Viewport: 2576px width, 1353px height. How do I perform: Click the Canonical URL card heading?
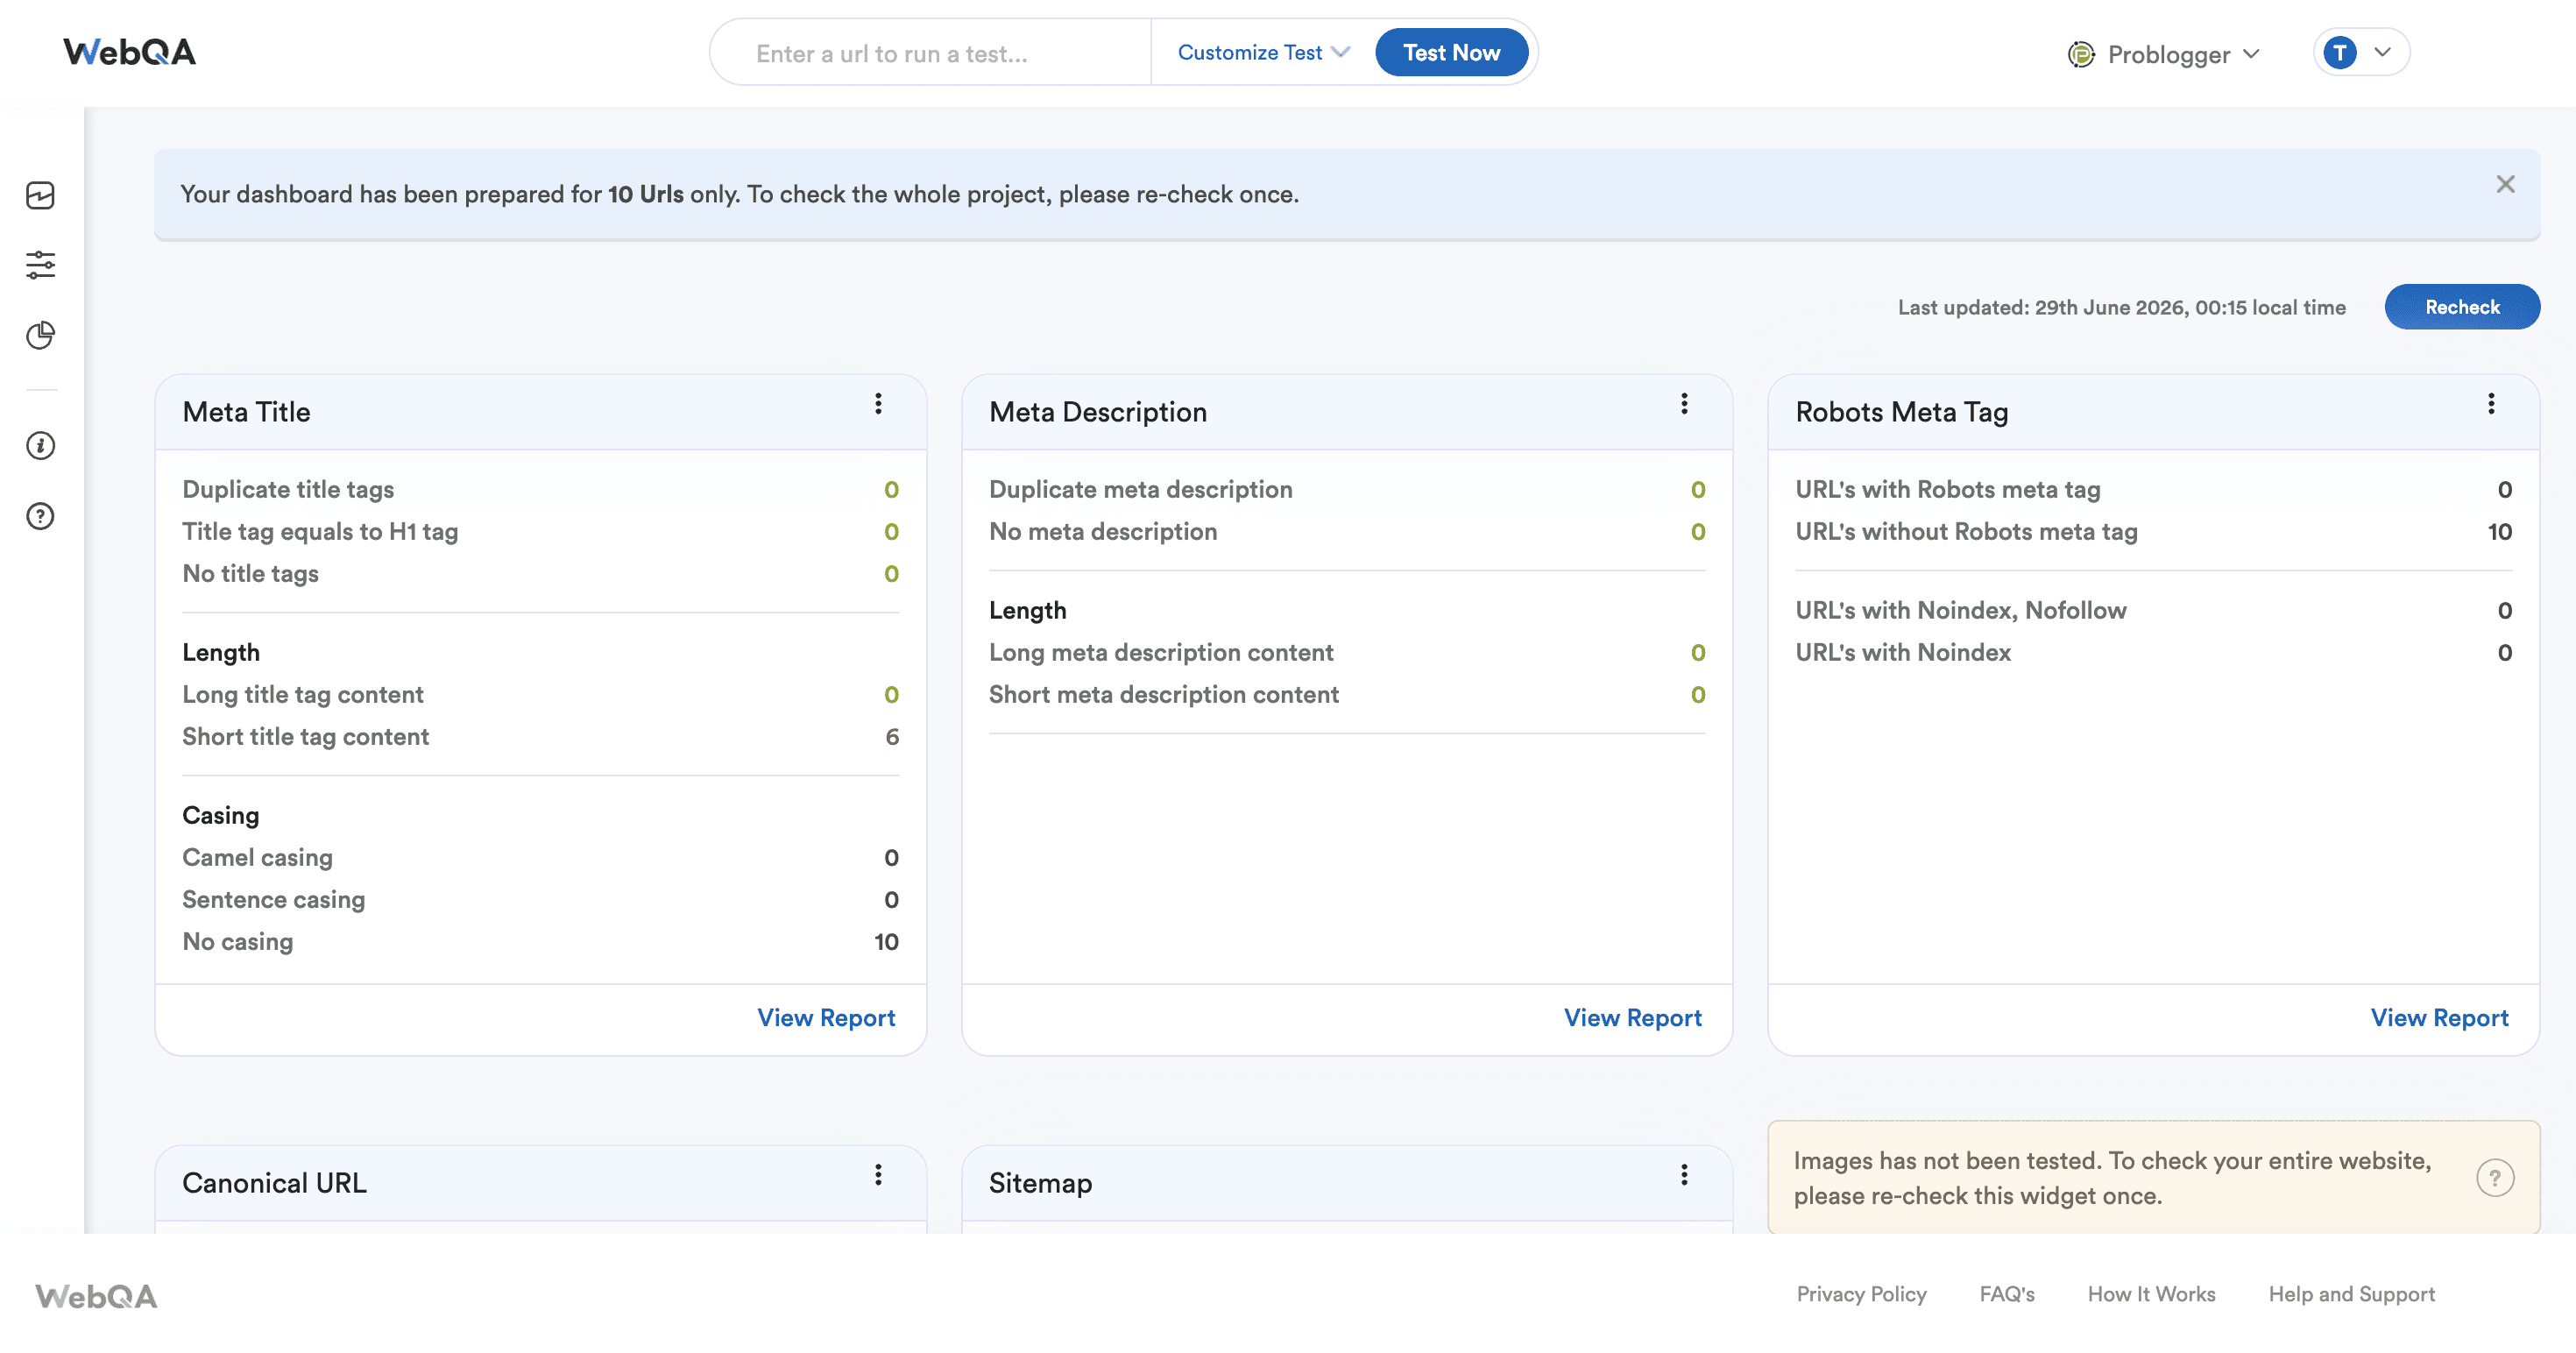click(x=274, y=1183)
